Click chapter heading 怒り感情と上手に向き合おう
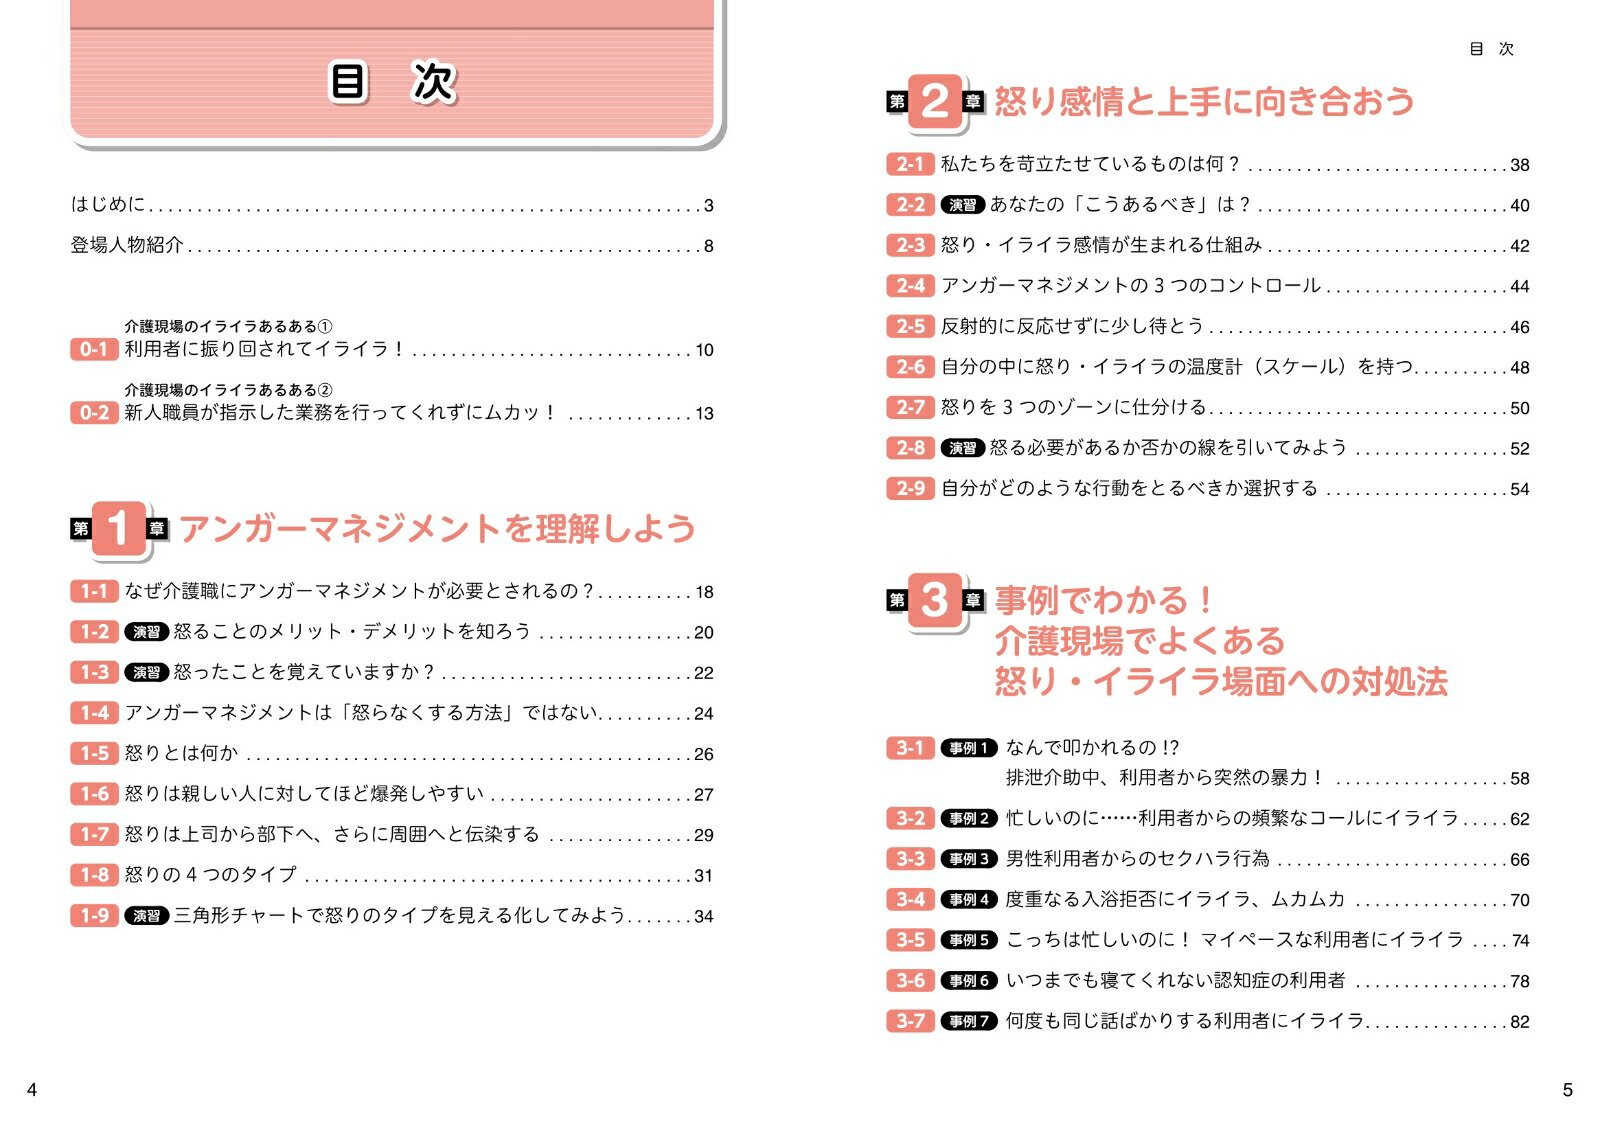1600x1135 pixels. click(1204, 101)
